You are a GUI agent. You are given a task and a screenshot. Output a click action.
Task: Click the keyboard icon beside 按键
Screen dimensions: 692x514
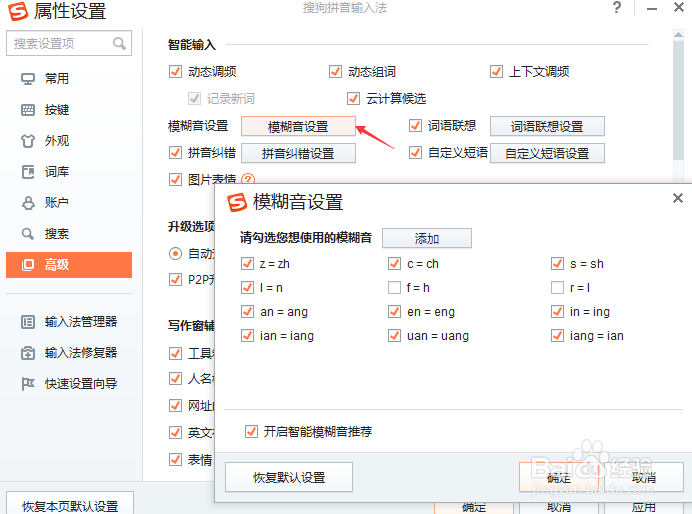pos(28,110)
